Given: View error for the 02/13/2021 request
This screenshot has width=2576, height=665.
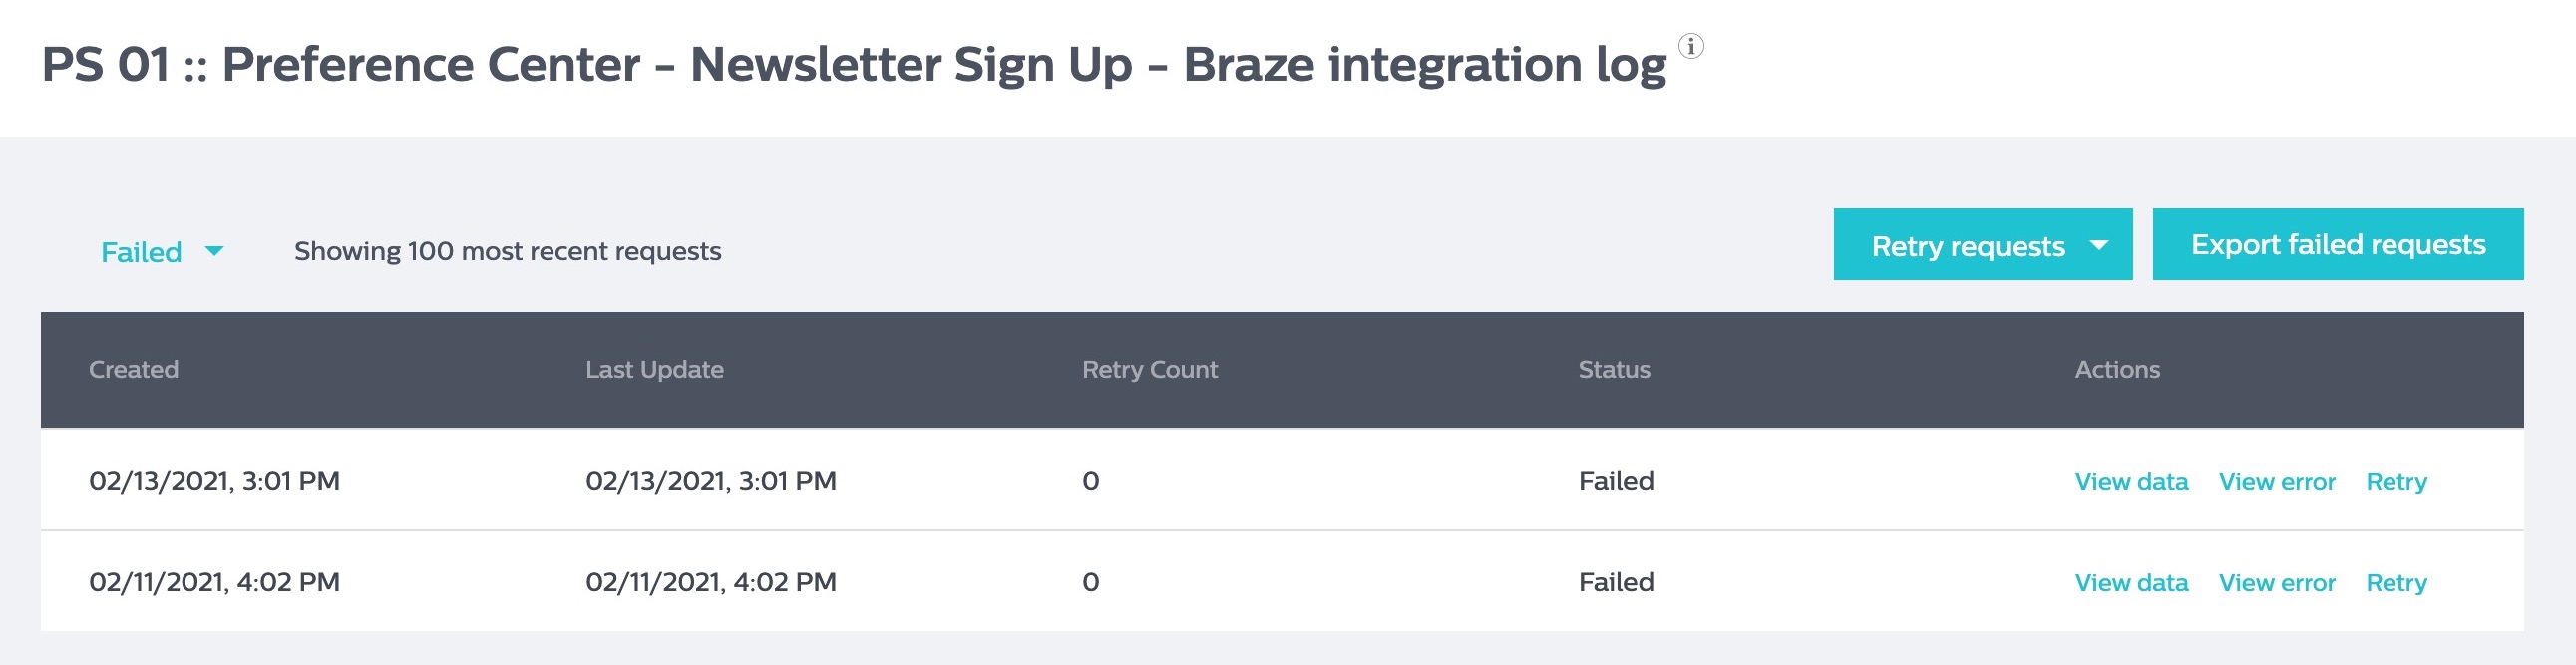Looking at the screenshot, I should coord(2276,481).
